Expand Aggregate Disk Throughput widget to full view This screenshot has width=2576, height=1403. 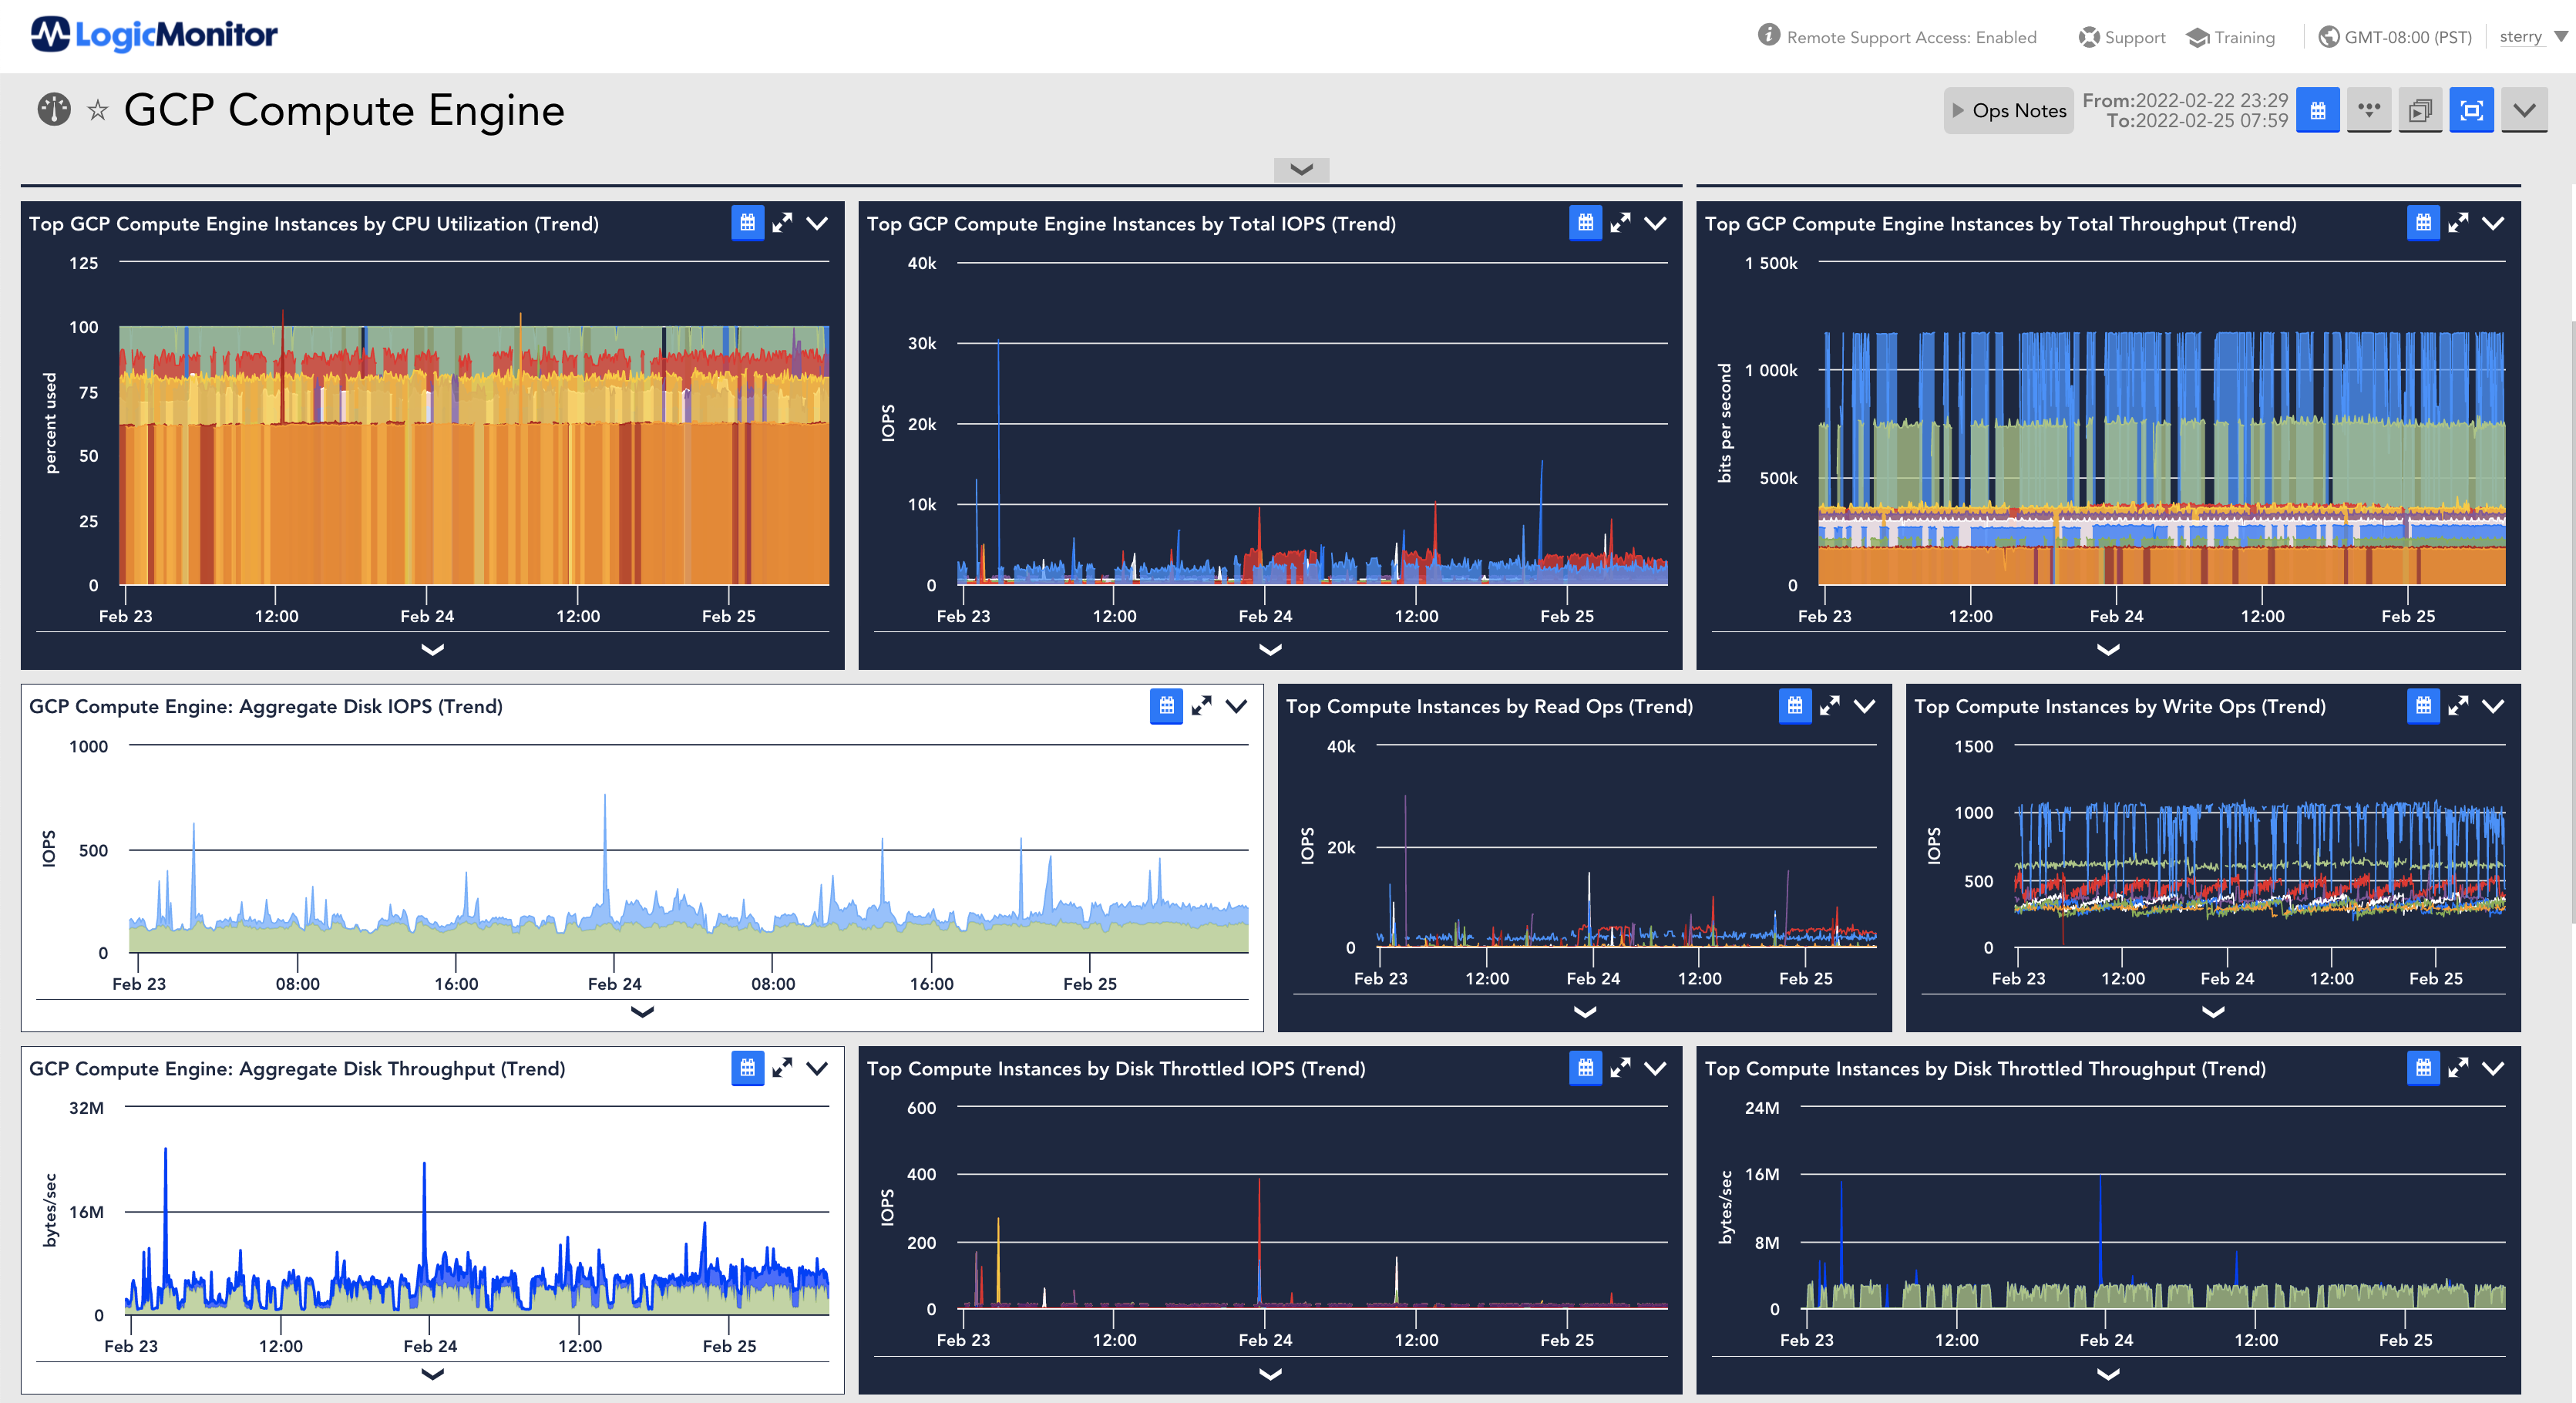[x=782, y=1068]
